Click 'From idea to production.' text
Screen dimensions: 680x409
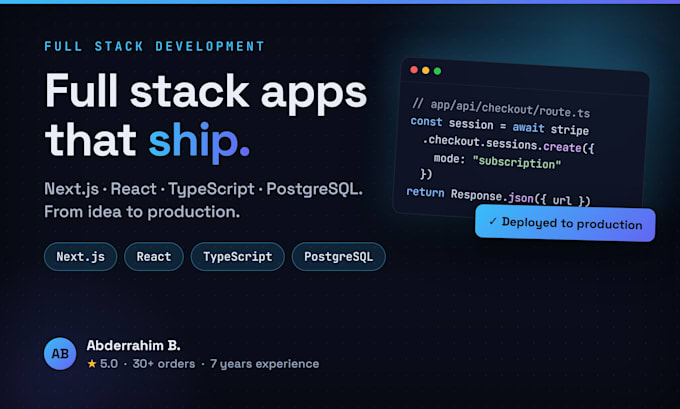(142, 212)
